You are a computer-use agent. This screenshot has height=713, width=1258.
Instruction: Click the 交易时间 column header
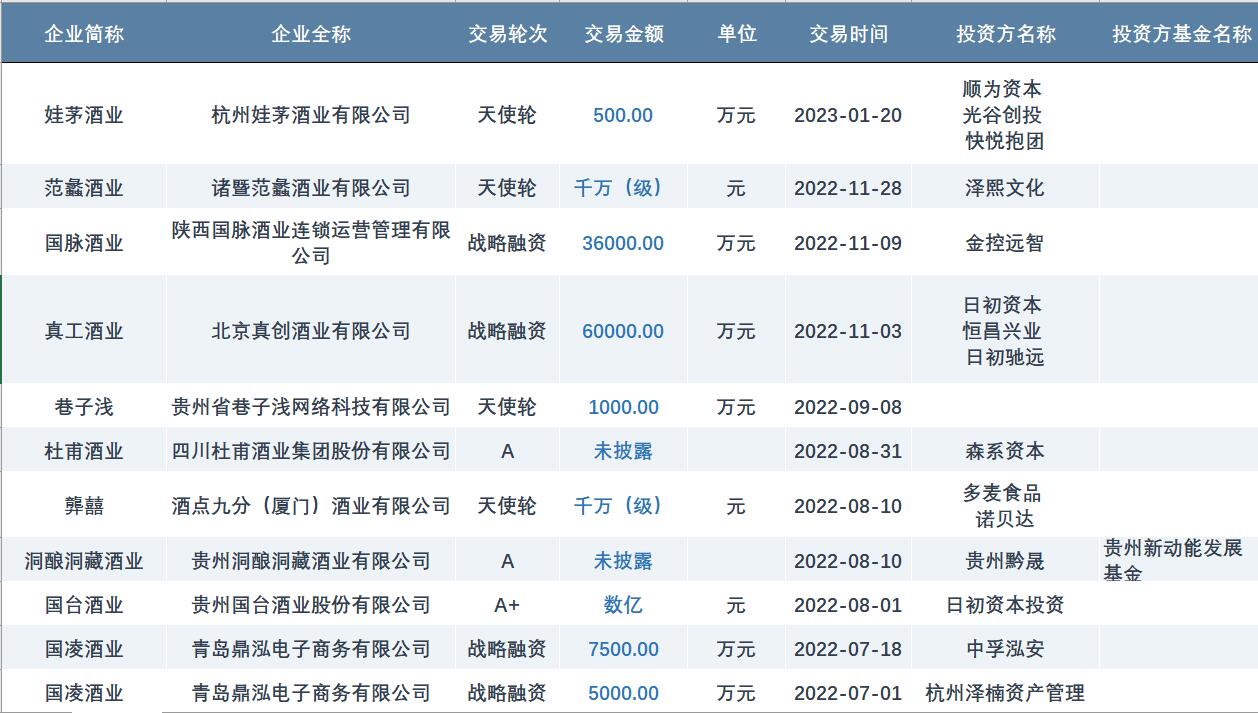848,34
